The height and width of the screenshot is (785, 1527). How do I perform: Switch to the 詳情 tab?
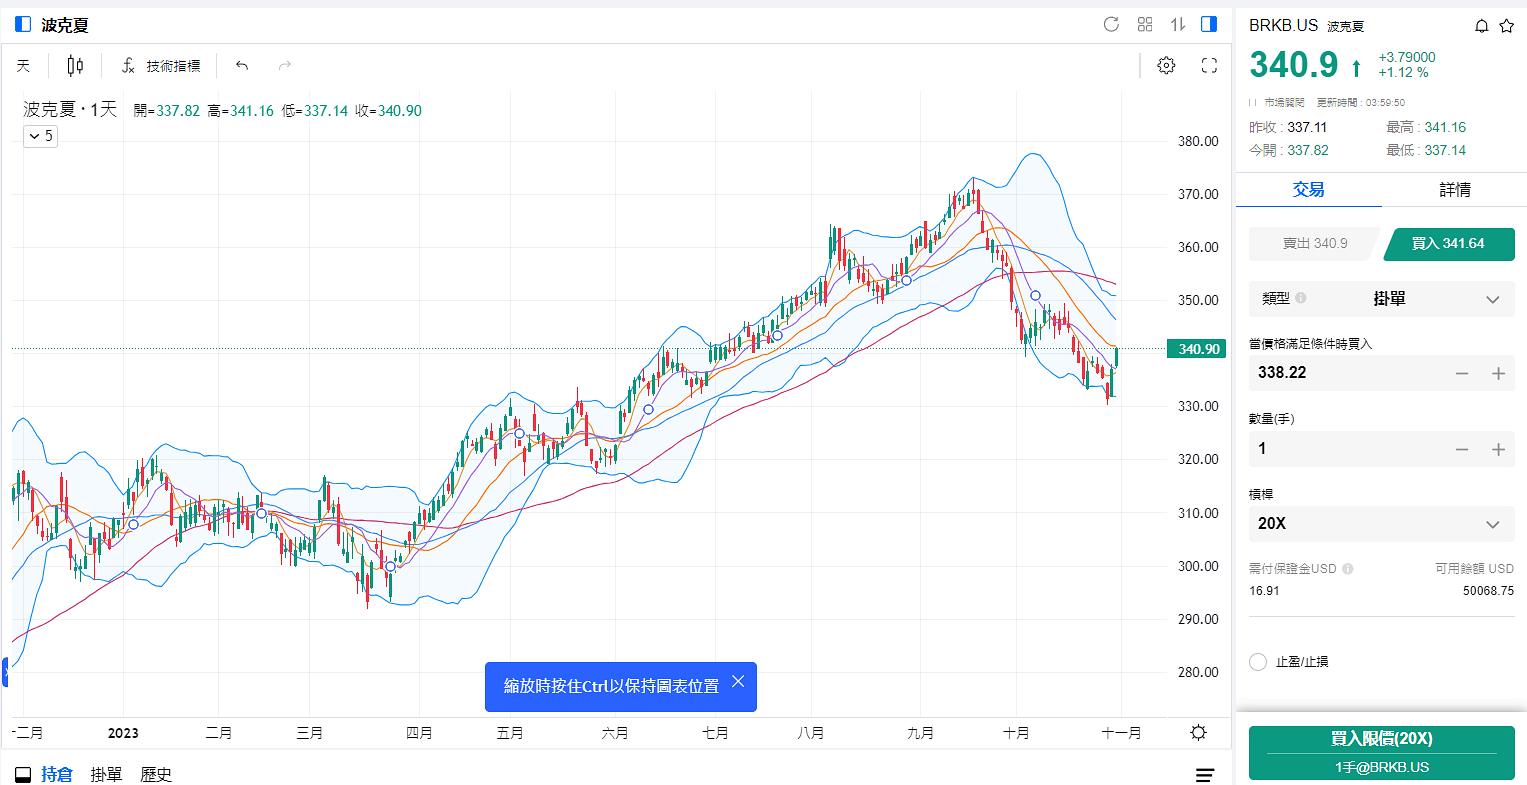click(x=1455, y=190)
